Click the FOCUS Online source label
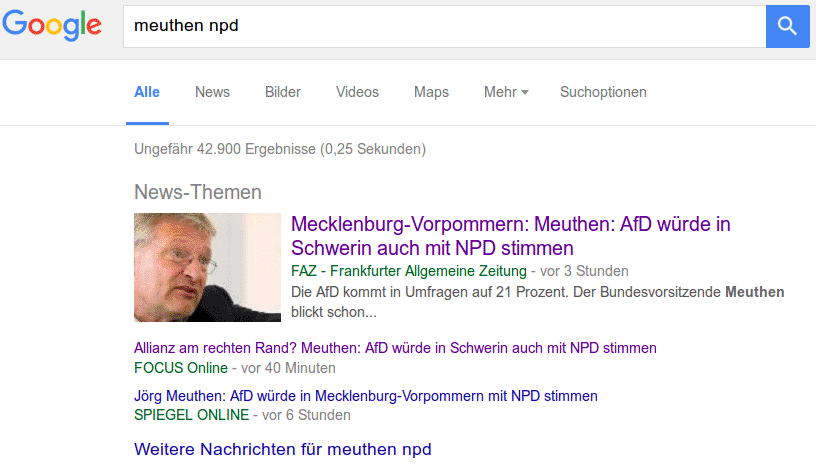This screenshot has width=816, height=473. pyautogui.click(x=181, y=368)
